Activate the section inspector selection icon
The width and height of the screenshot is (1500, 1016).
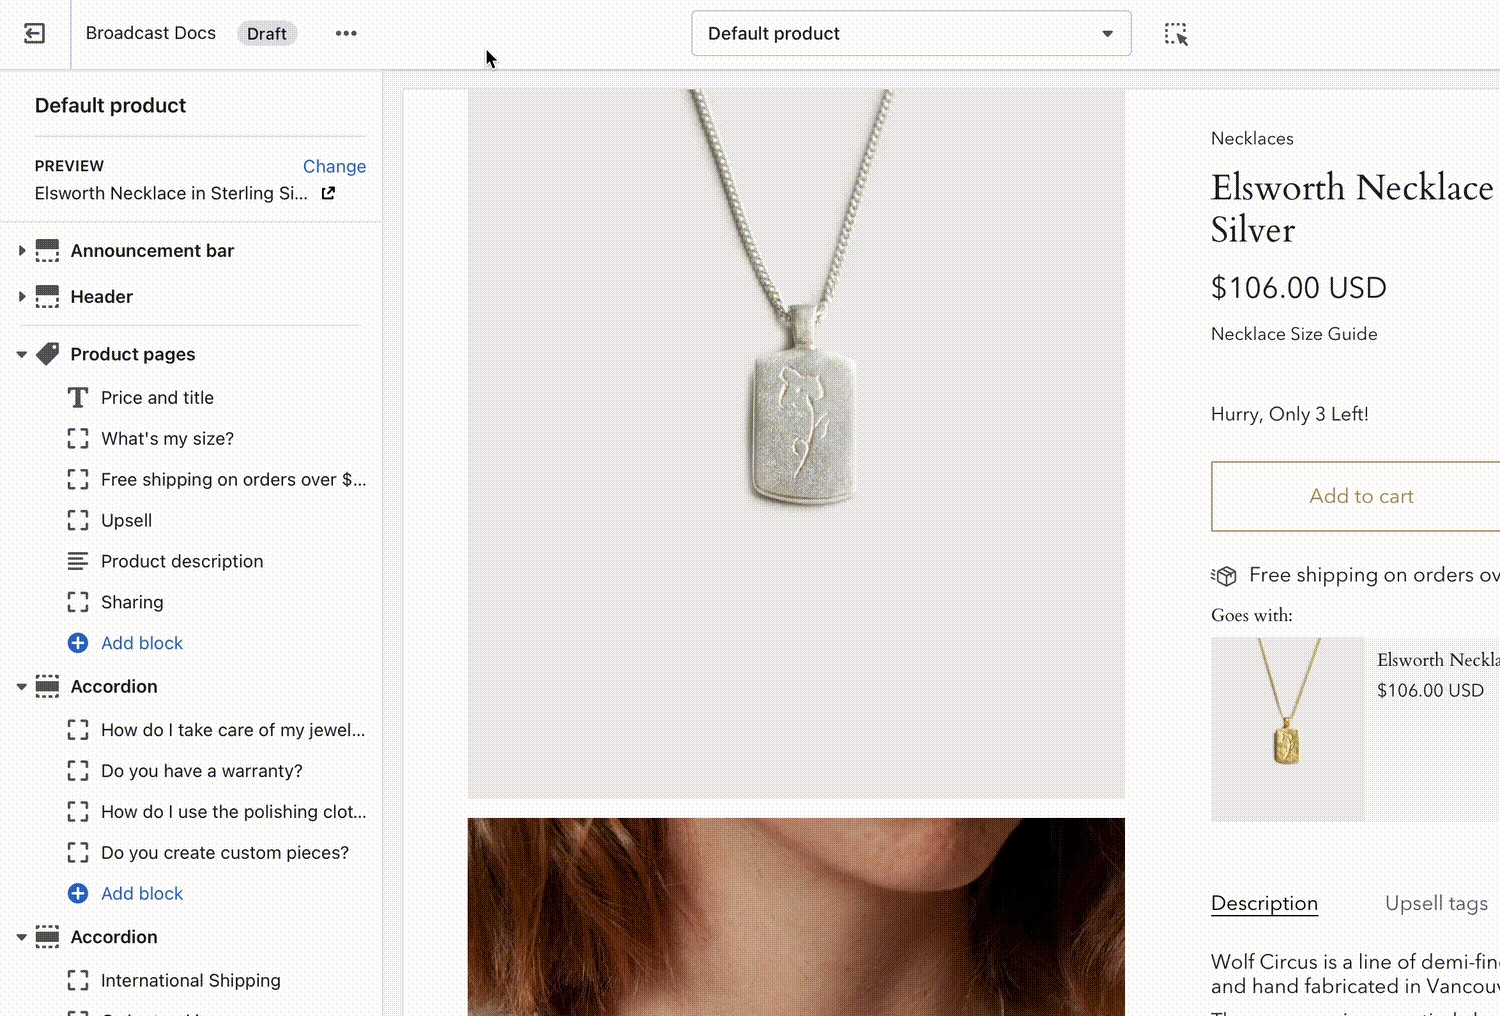click(1176, 34)
